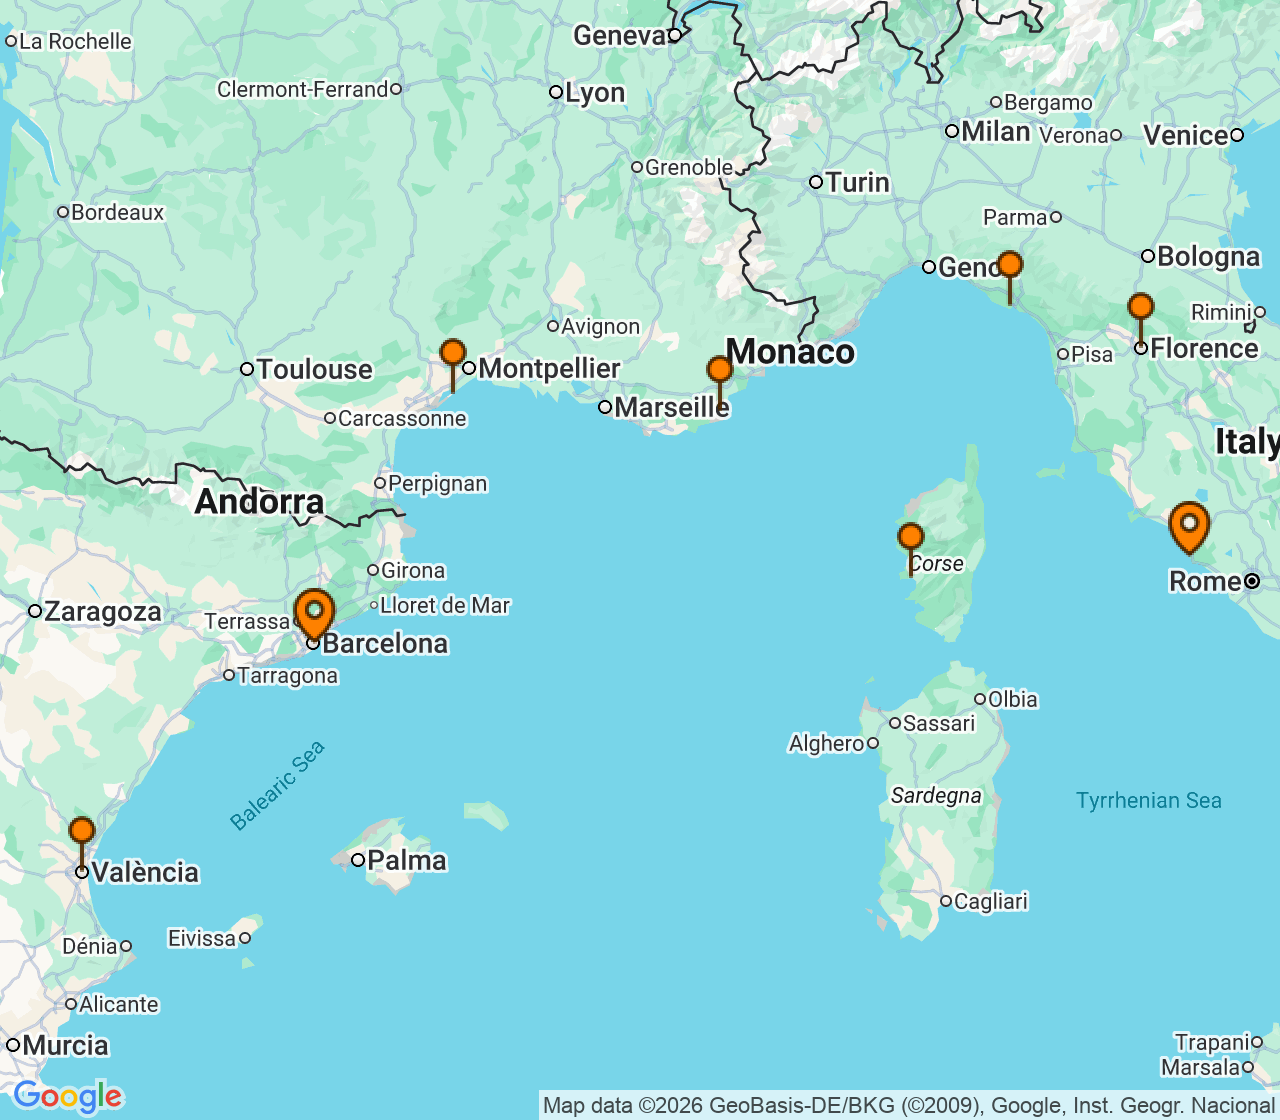Select the Palma city label
This screenshot has width=1280, height=1120.
[407, 860]
